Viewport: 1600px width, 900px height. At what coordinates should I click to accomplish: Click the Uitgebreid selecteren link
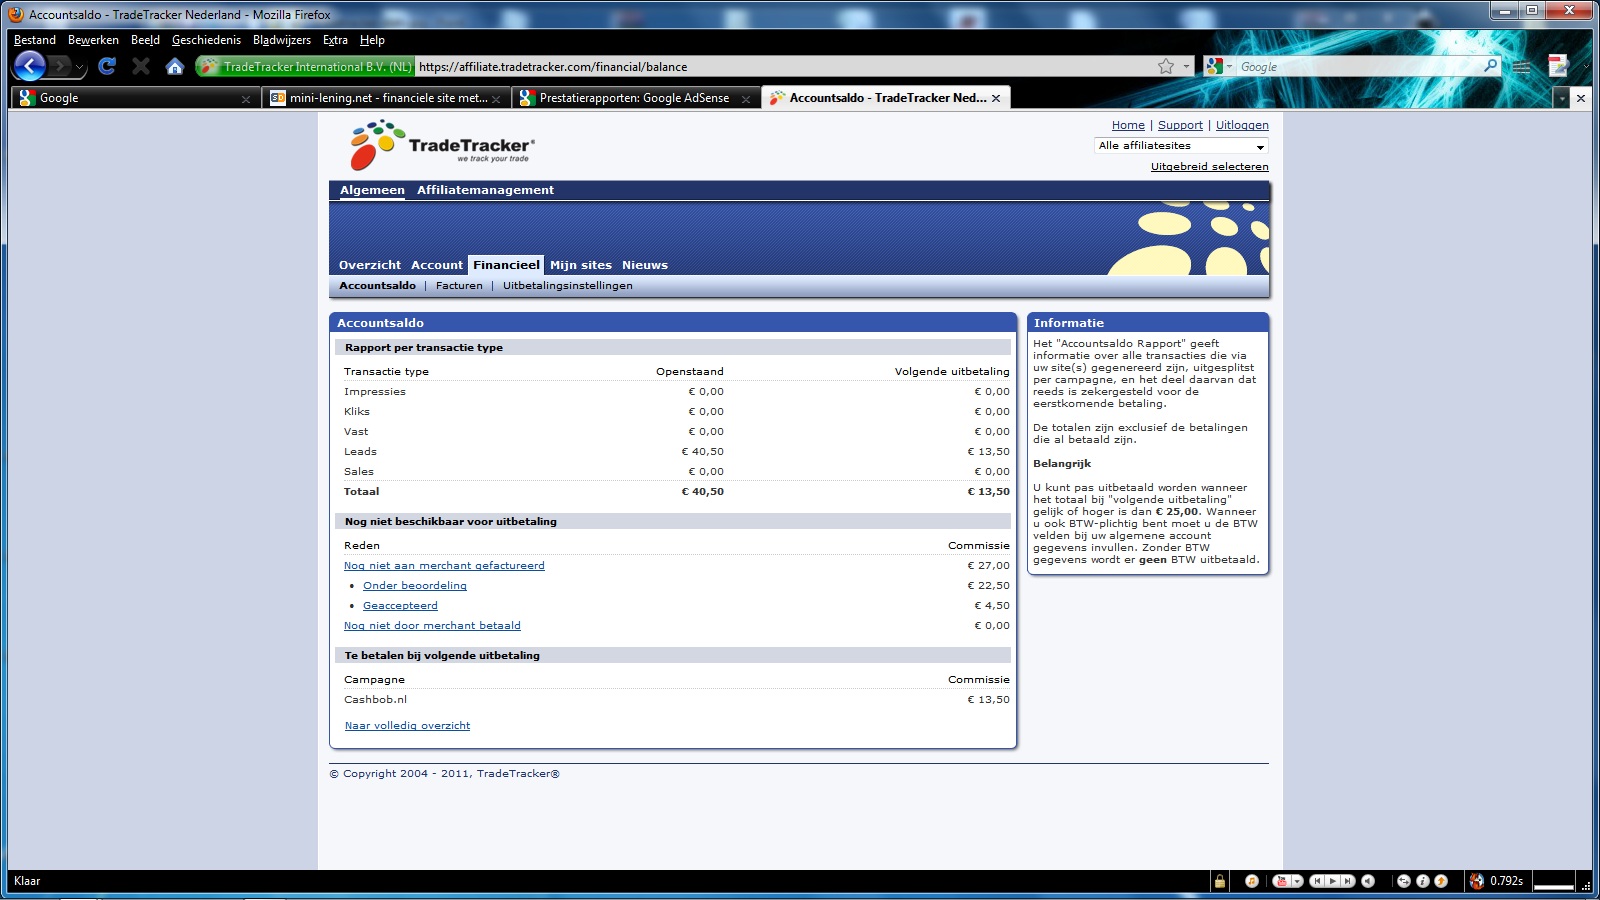click(1209, 167)
